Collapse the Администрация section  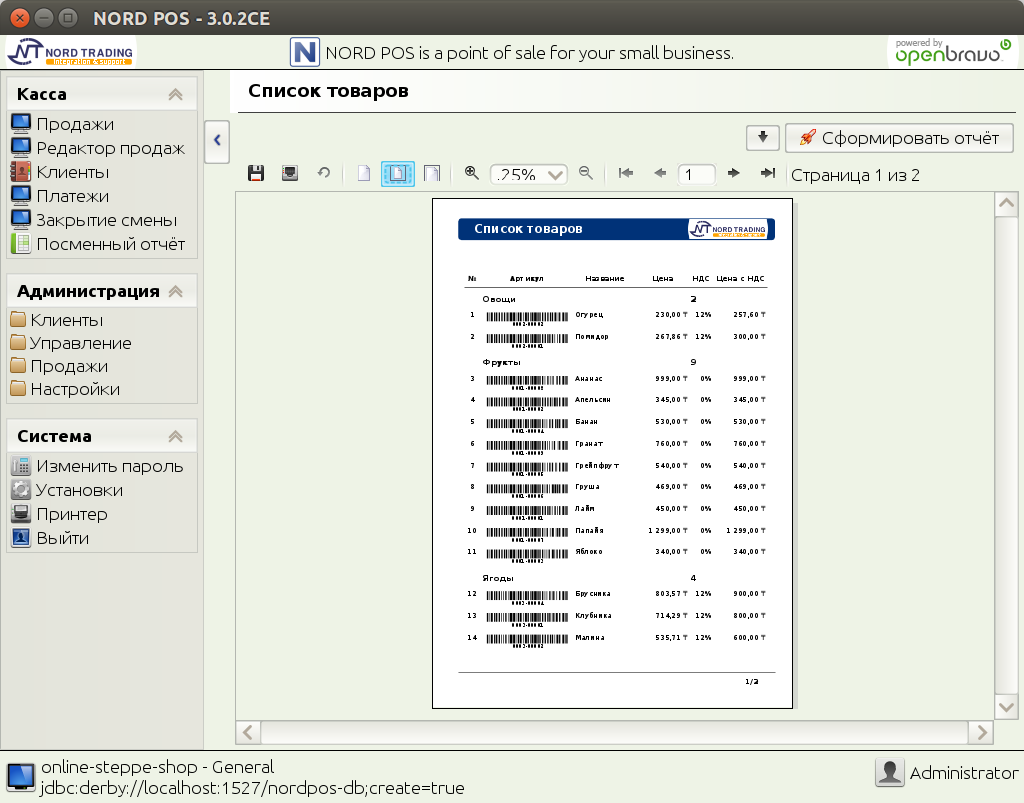pyautogui.click(x=175, y=292)
